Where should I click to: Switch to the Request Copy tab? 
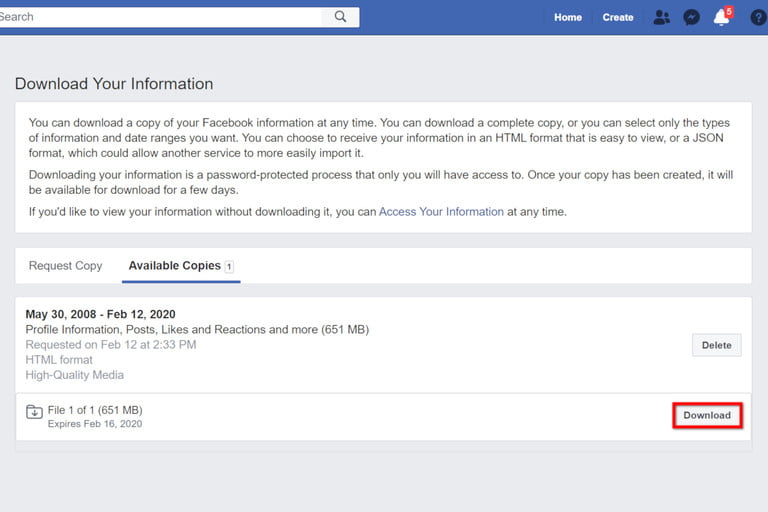(x=66, y=266)
